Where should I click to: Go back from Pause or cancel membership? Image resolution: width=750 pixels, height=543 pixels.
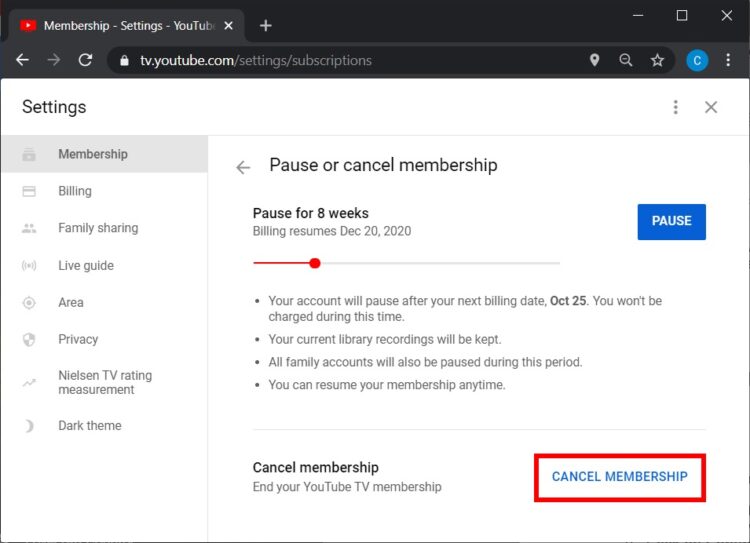243,167
